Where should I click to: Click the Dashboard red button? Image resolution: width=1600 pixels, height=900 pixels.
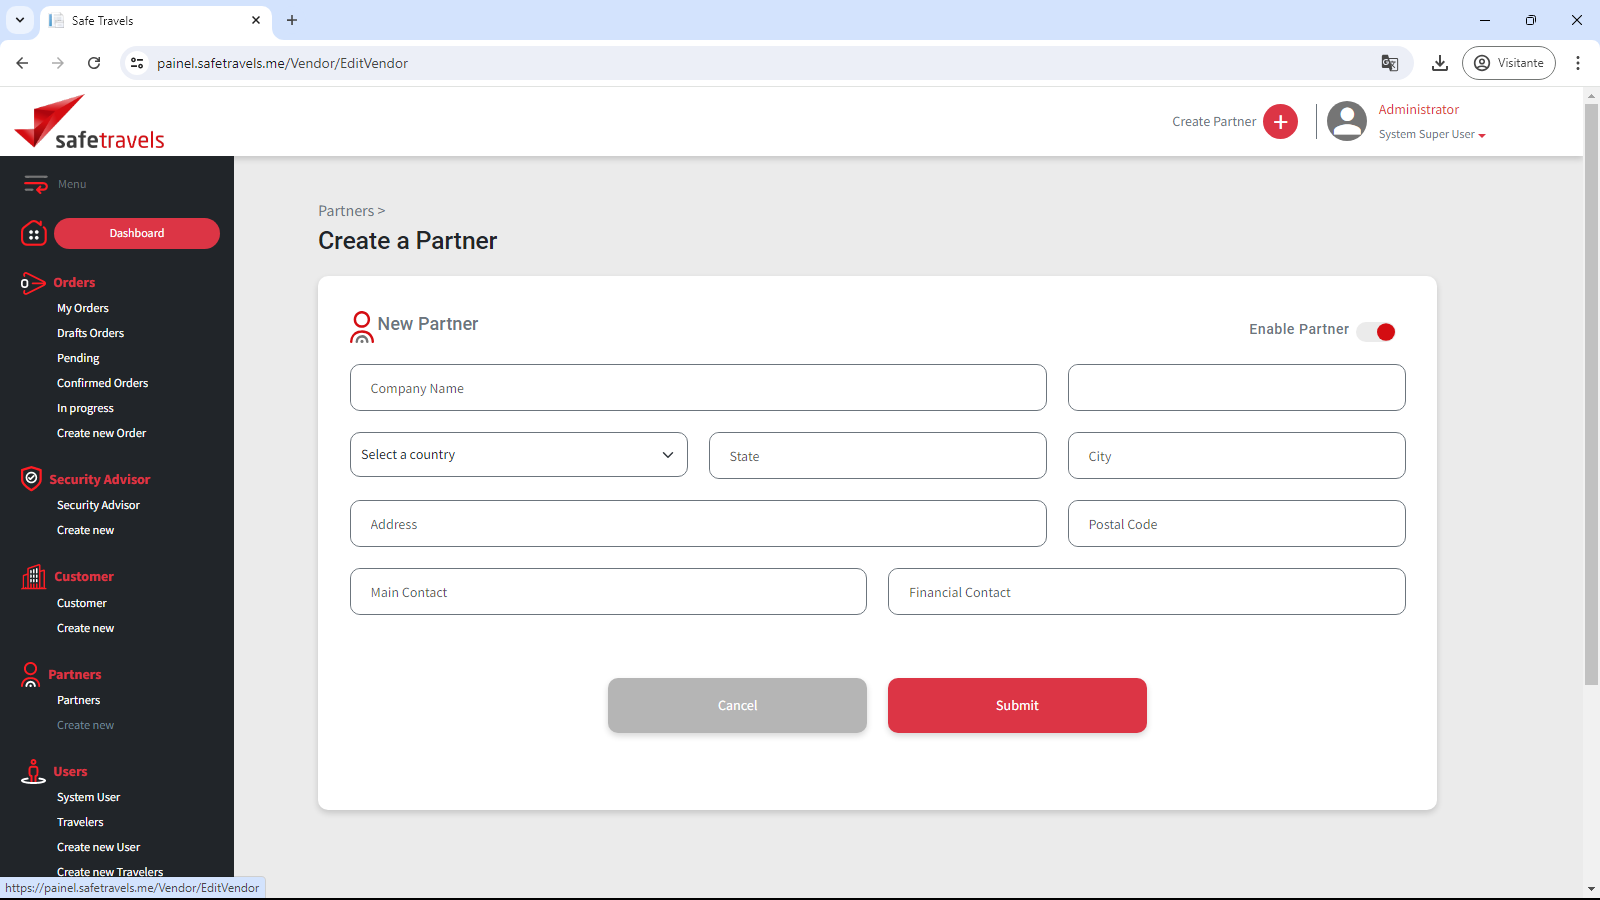[x=137, y=234]
